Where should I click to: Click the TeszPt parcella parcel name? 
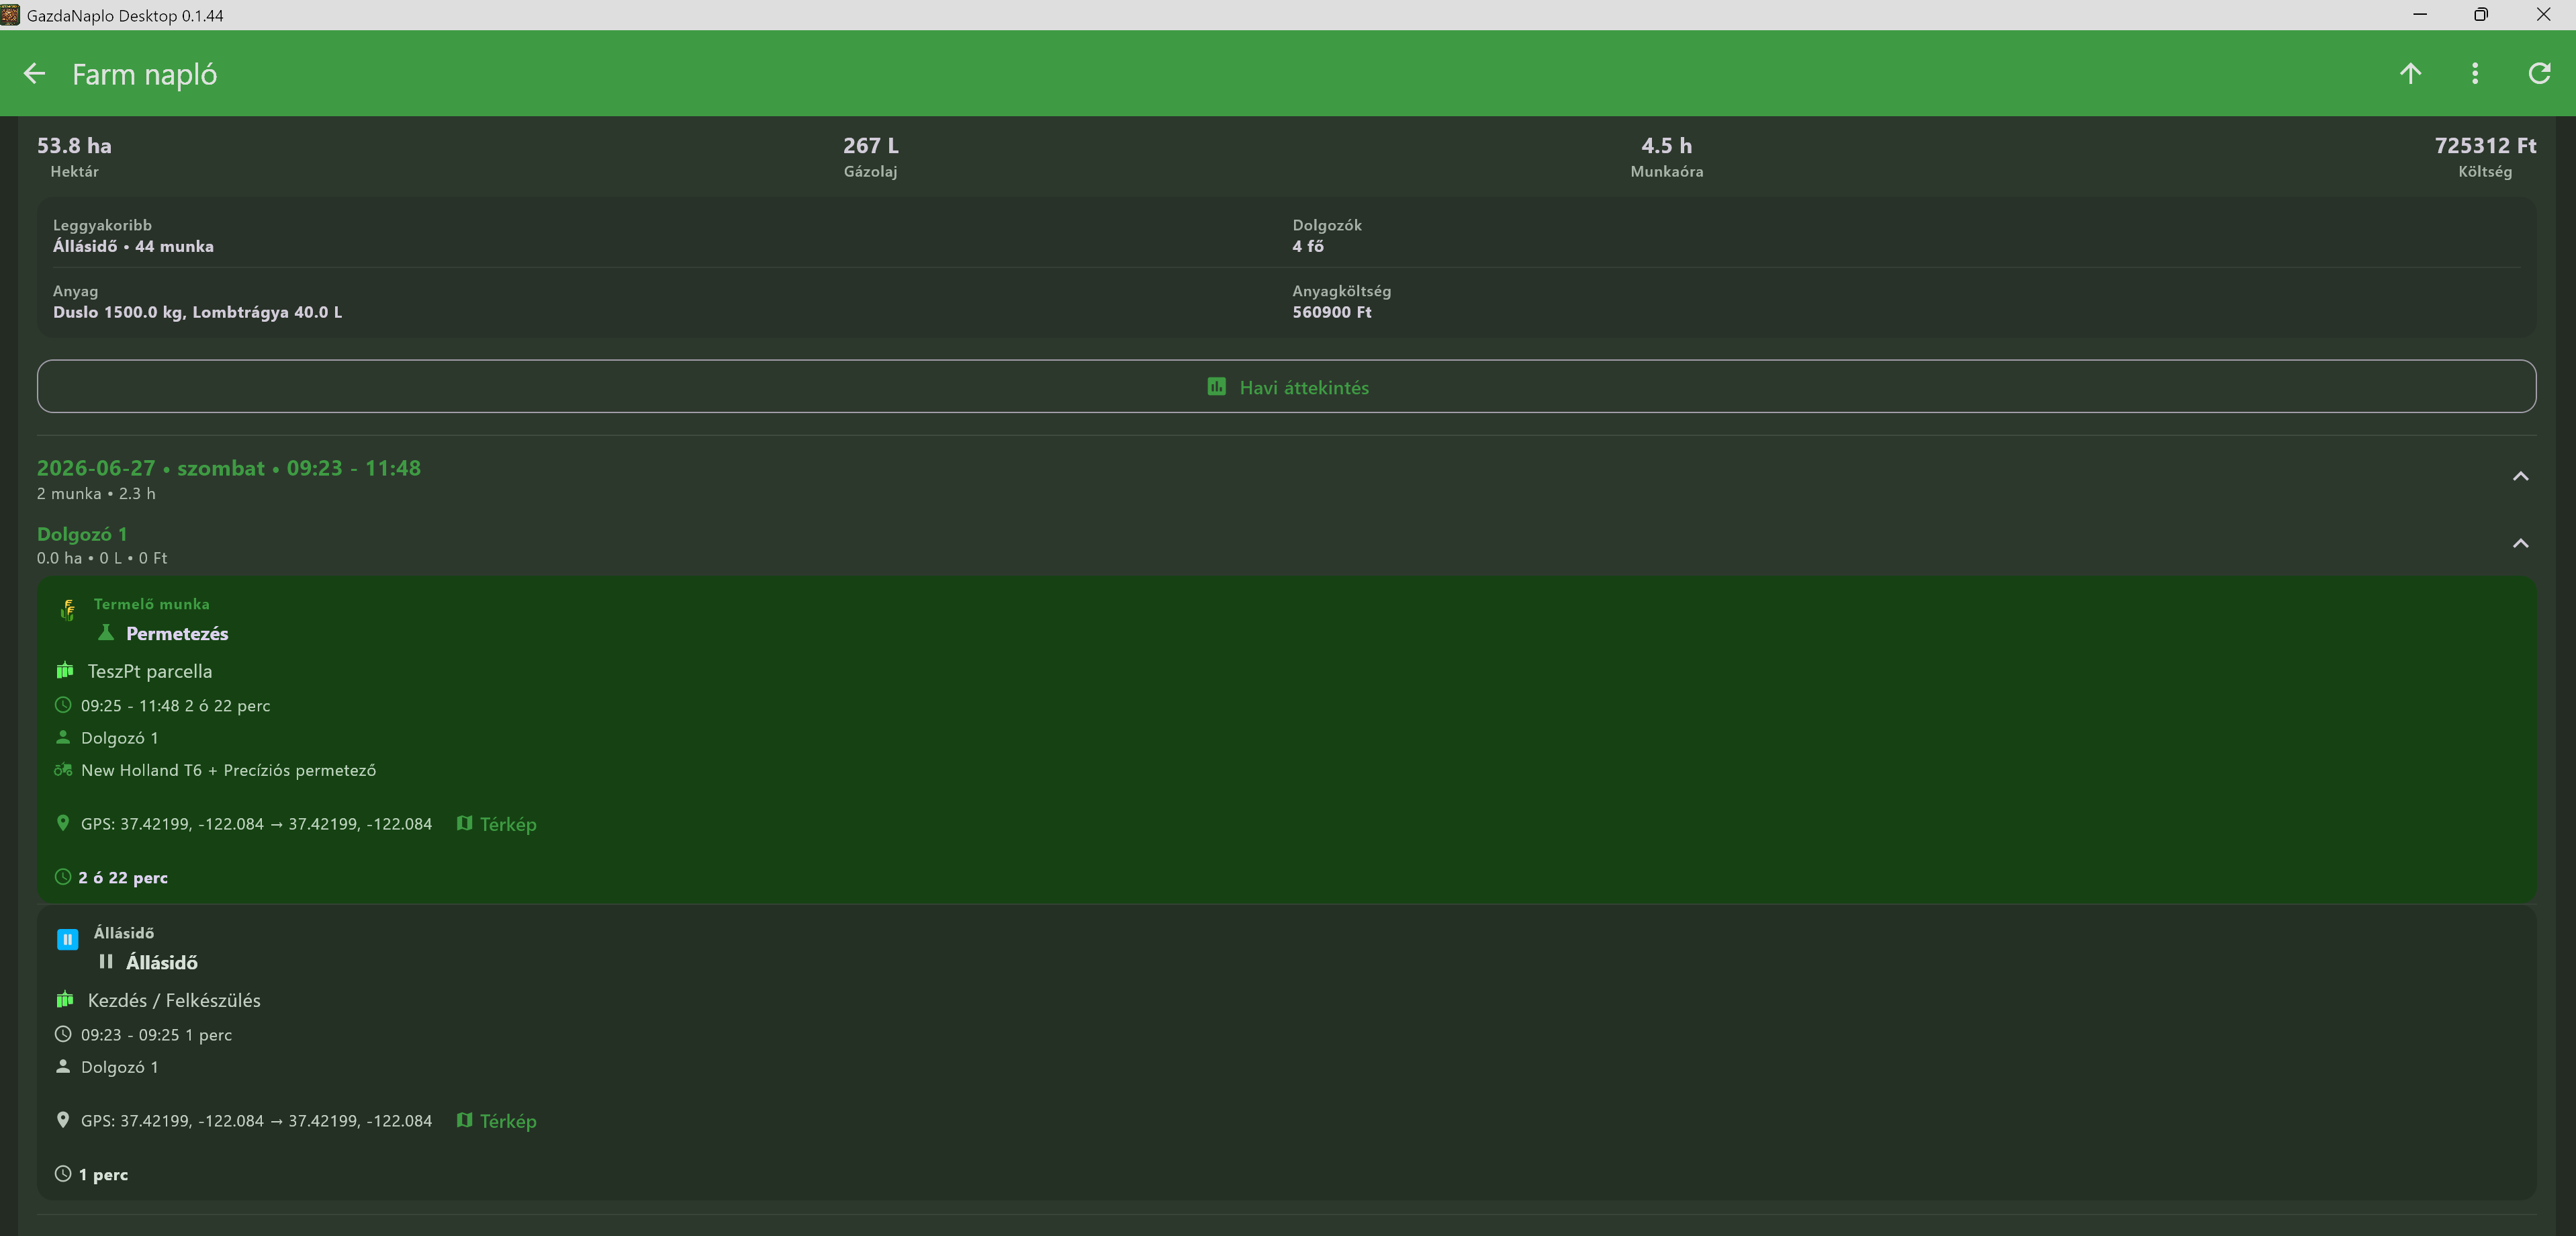pos(150,671)
